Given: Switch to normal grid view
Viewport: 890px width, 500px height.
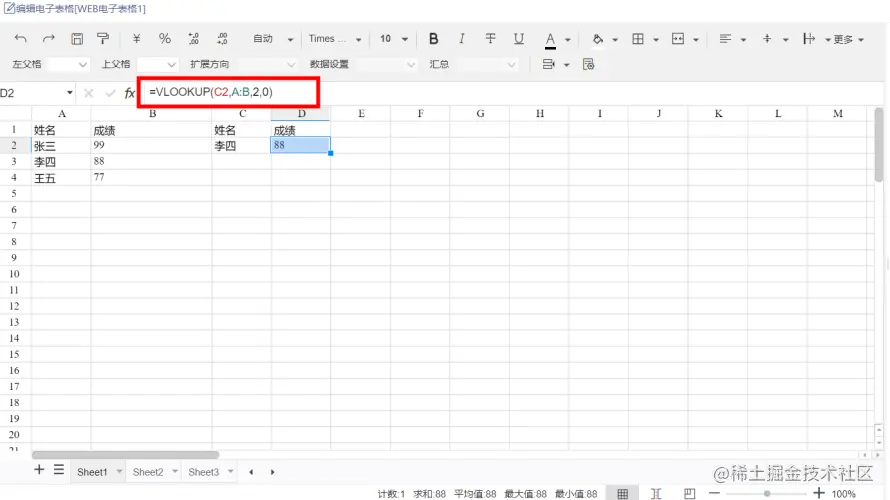Looking at the screenshot, I should (623, 494).
